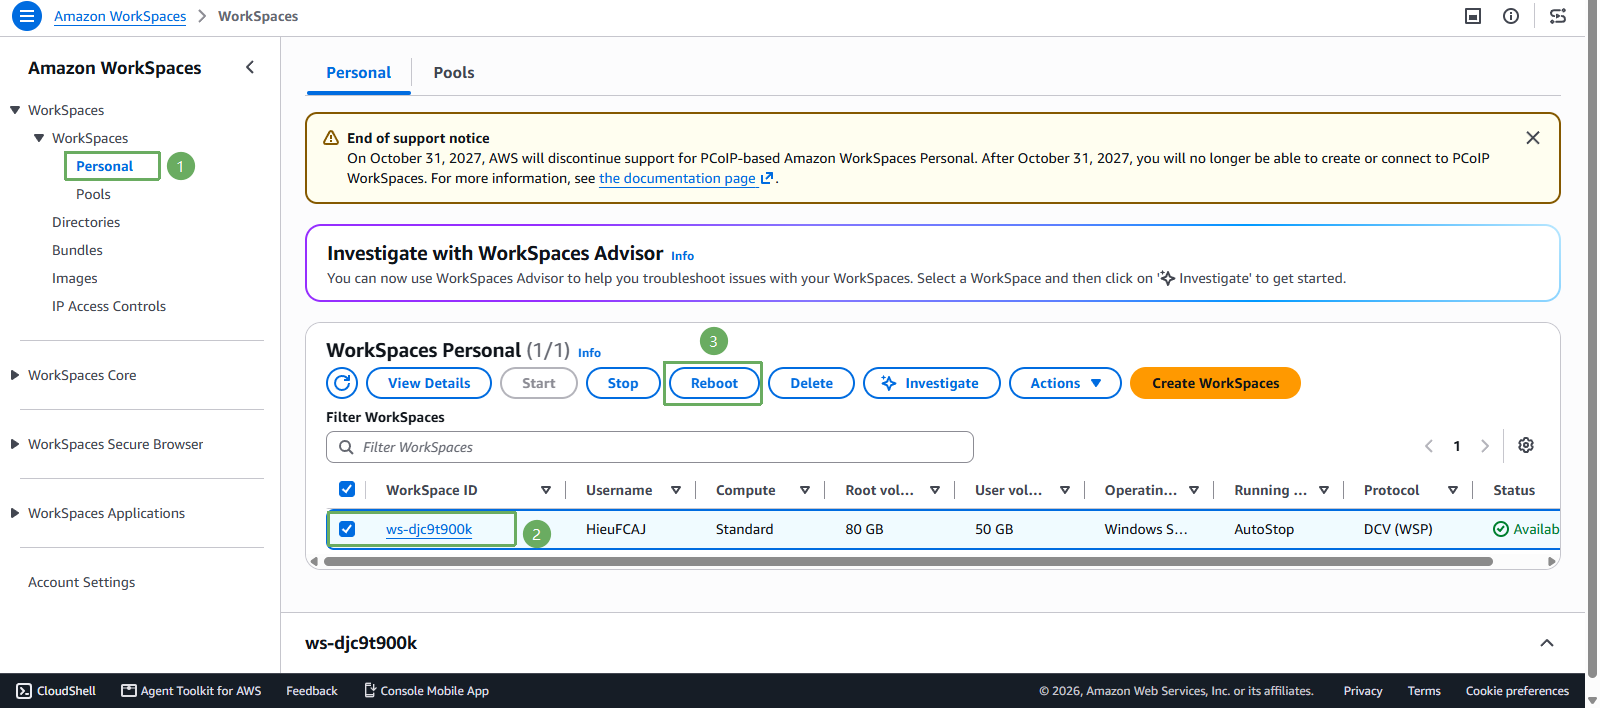This screenshot has width=1600, height=708.
Task: Sort by Compute column
Action: pos(805,490)
